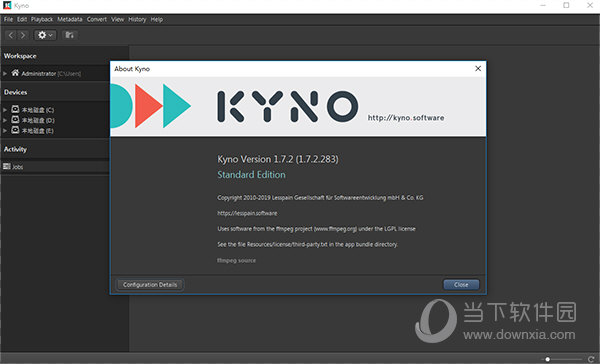Open the Playback menu
This screenshot has height=364, width=600.
(x=42, y=19)
